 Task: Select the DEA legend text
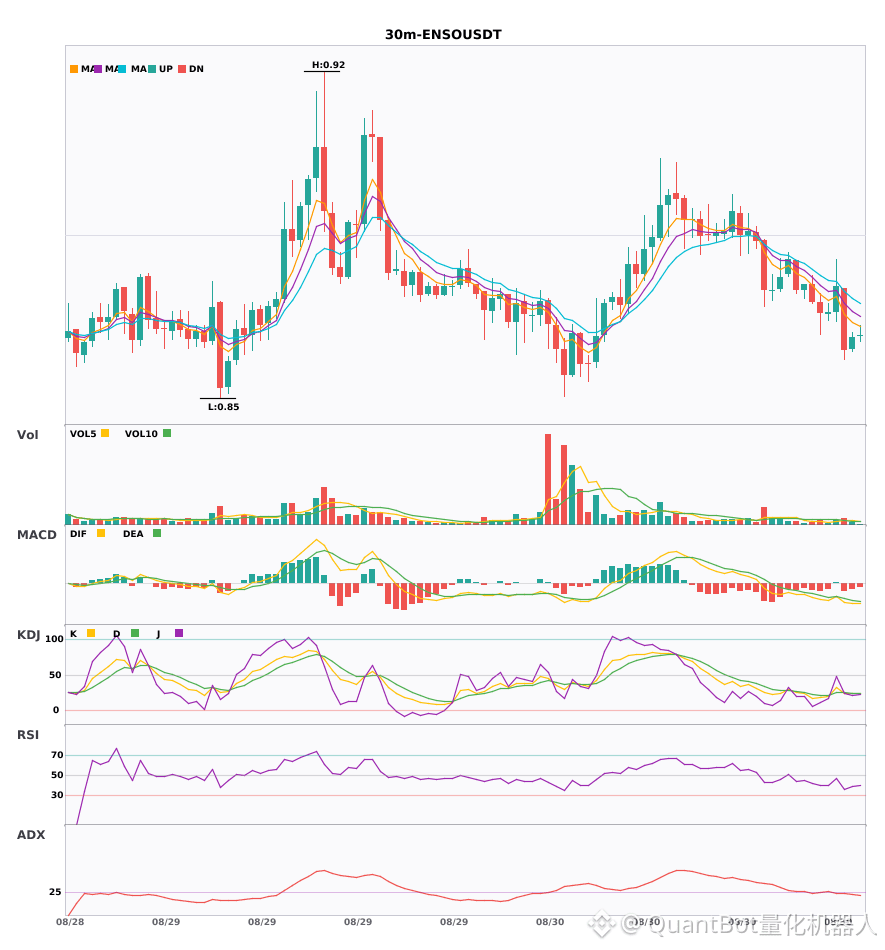click(133, 534)
